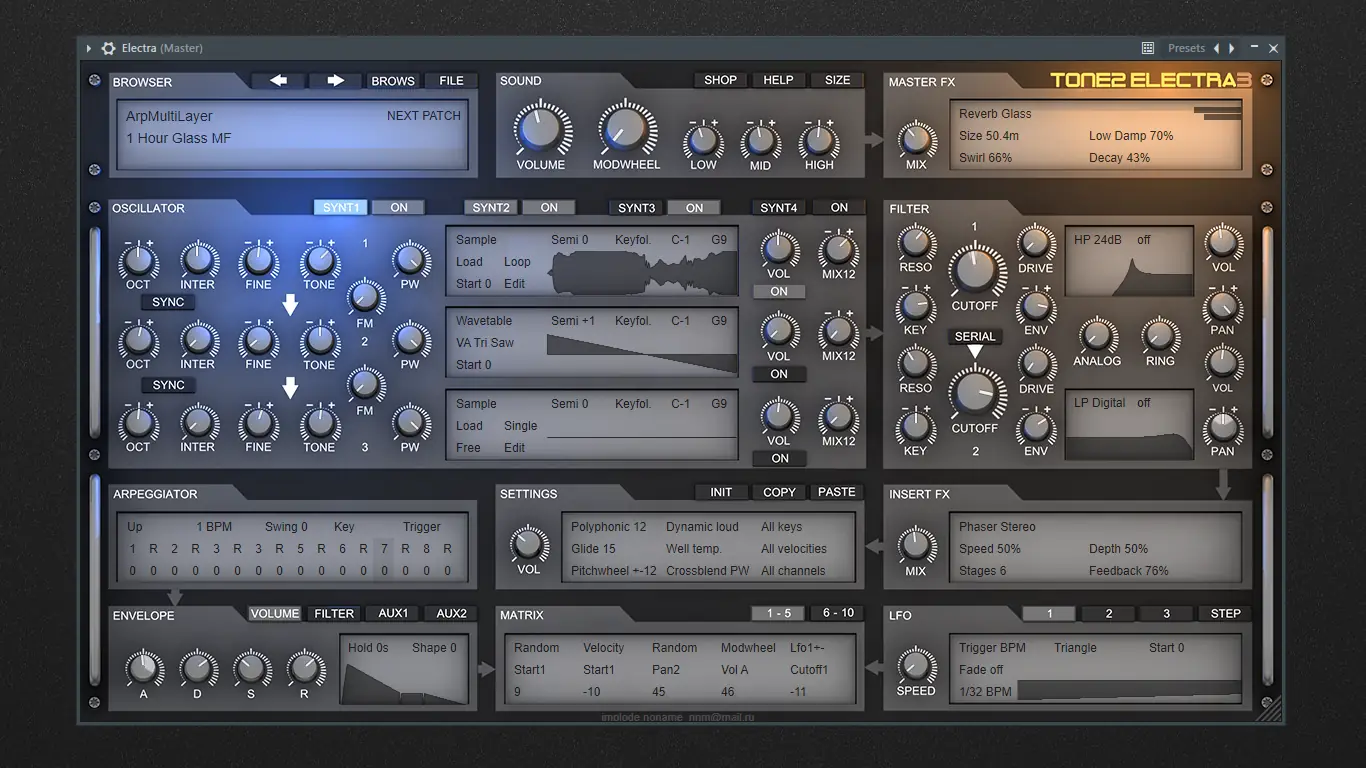
Task: Click the INIT settings button
Action: click(x=721, y=492)
